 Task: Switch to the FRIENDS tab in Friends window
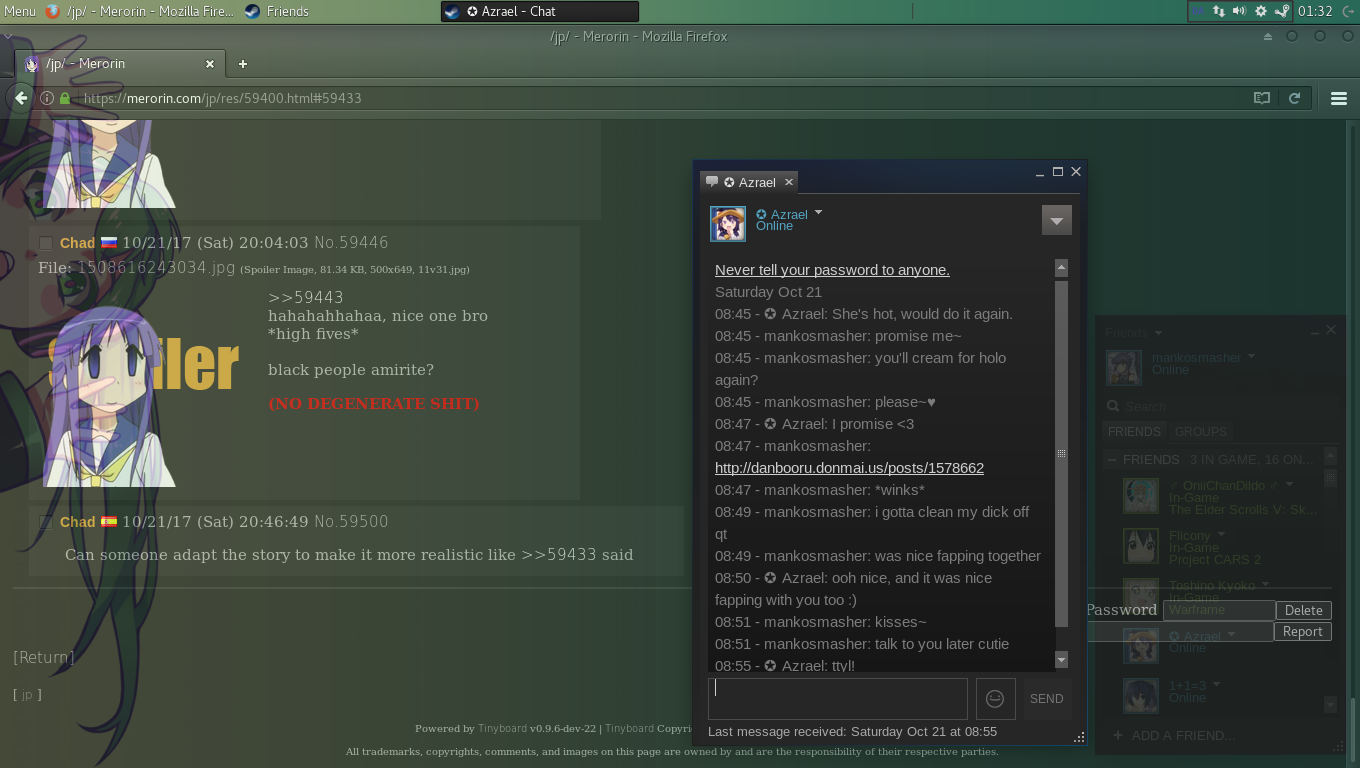tap(1134, 432)
